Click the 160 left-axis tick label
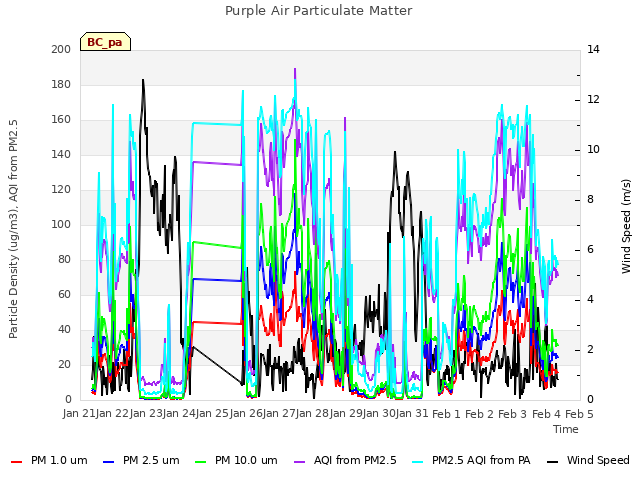This screenshot has width=640, height=480. point(61,120)
